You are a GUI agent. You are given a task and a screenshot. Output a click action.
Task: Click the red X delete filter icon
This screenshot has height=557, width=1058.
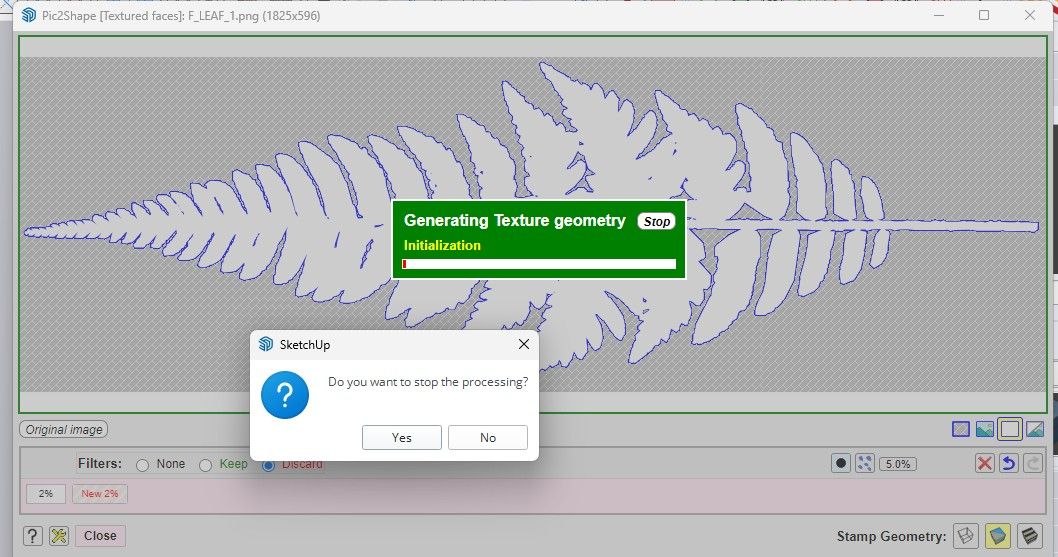(984, 464)
